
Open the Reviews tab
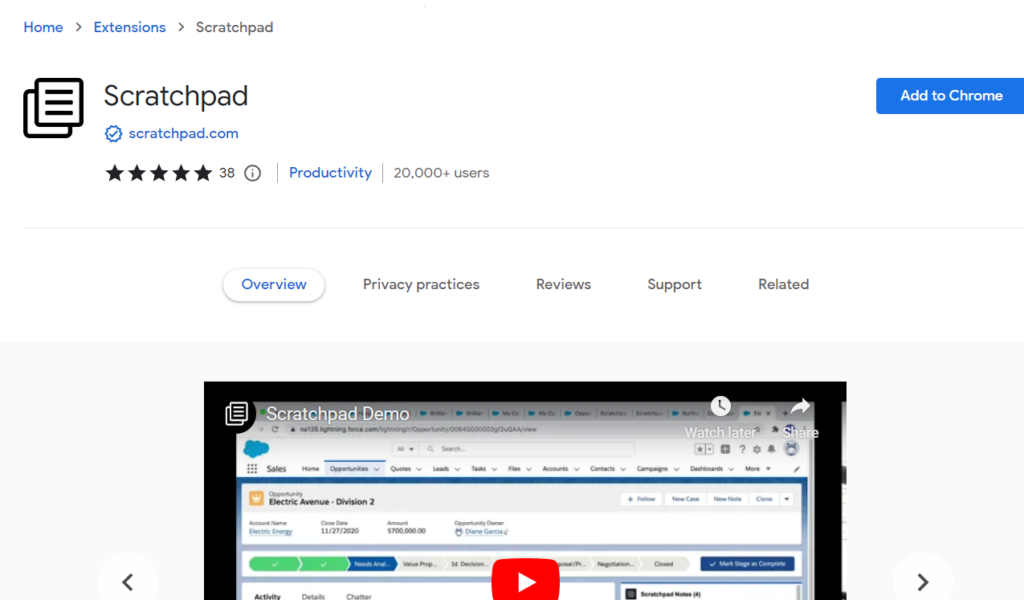[x=563, y=285]
